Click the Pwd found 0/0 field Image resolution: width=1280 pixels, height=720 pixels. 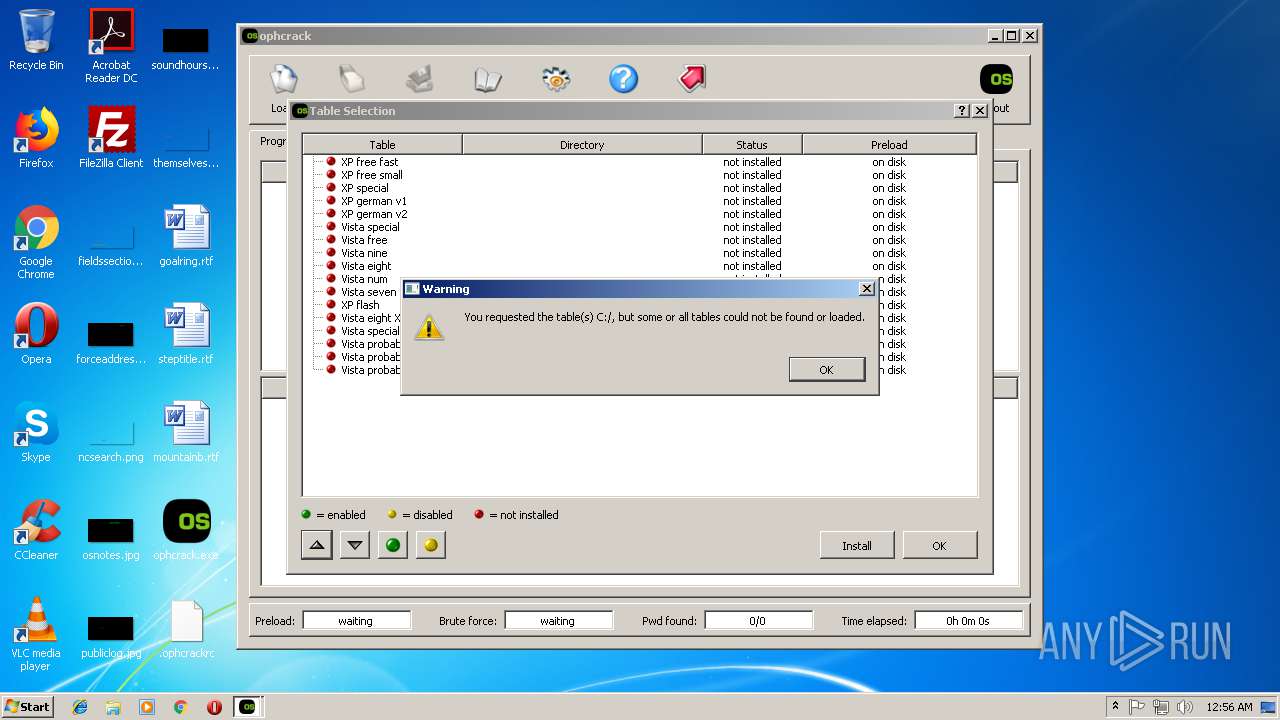point(757,621)
